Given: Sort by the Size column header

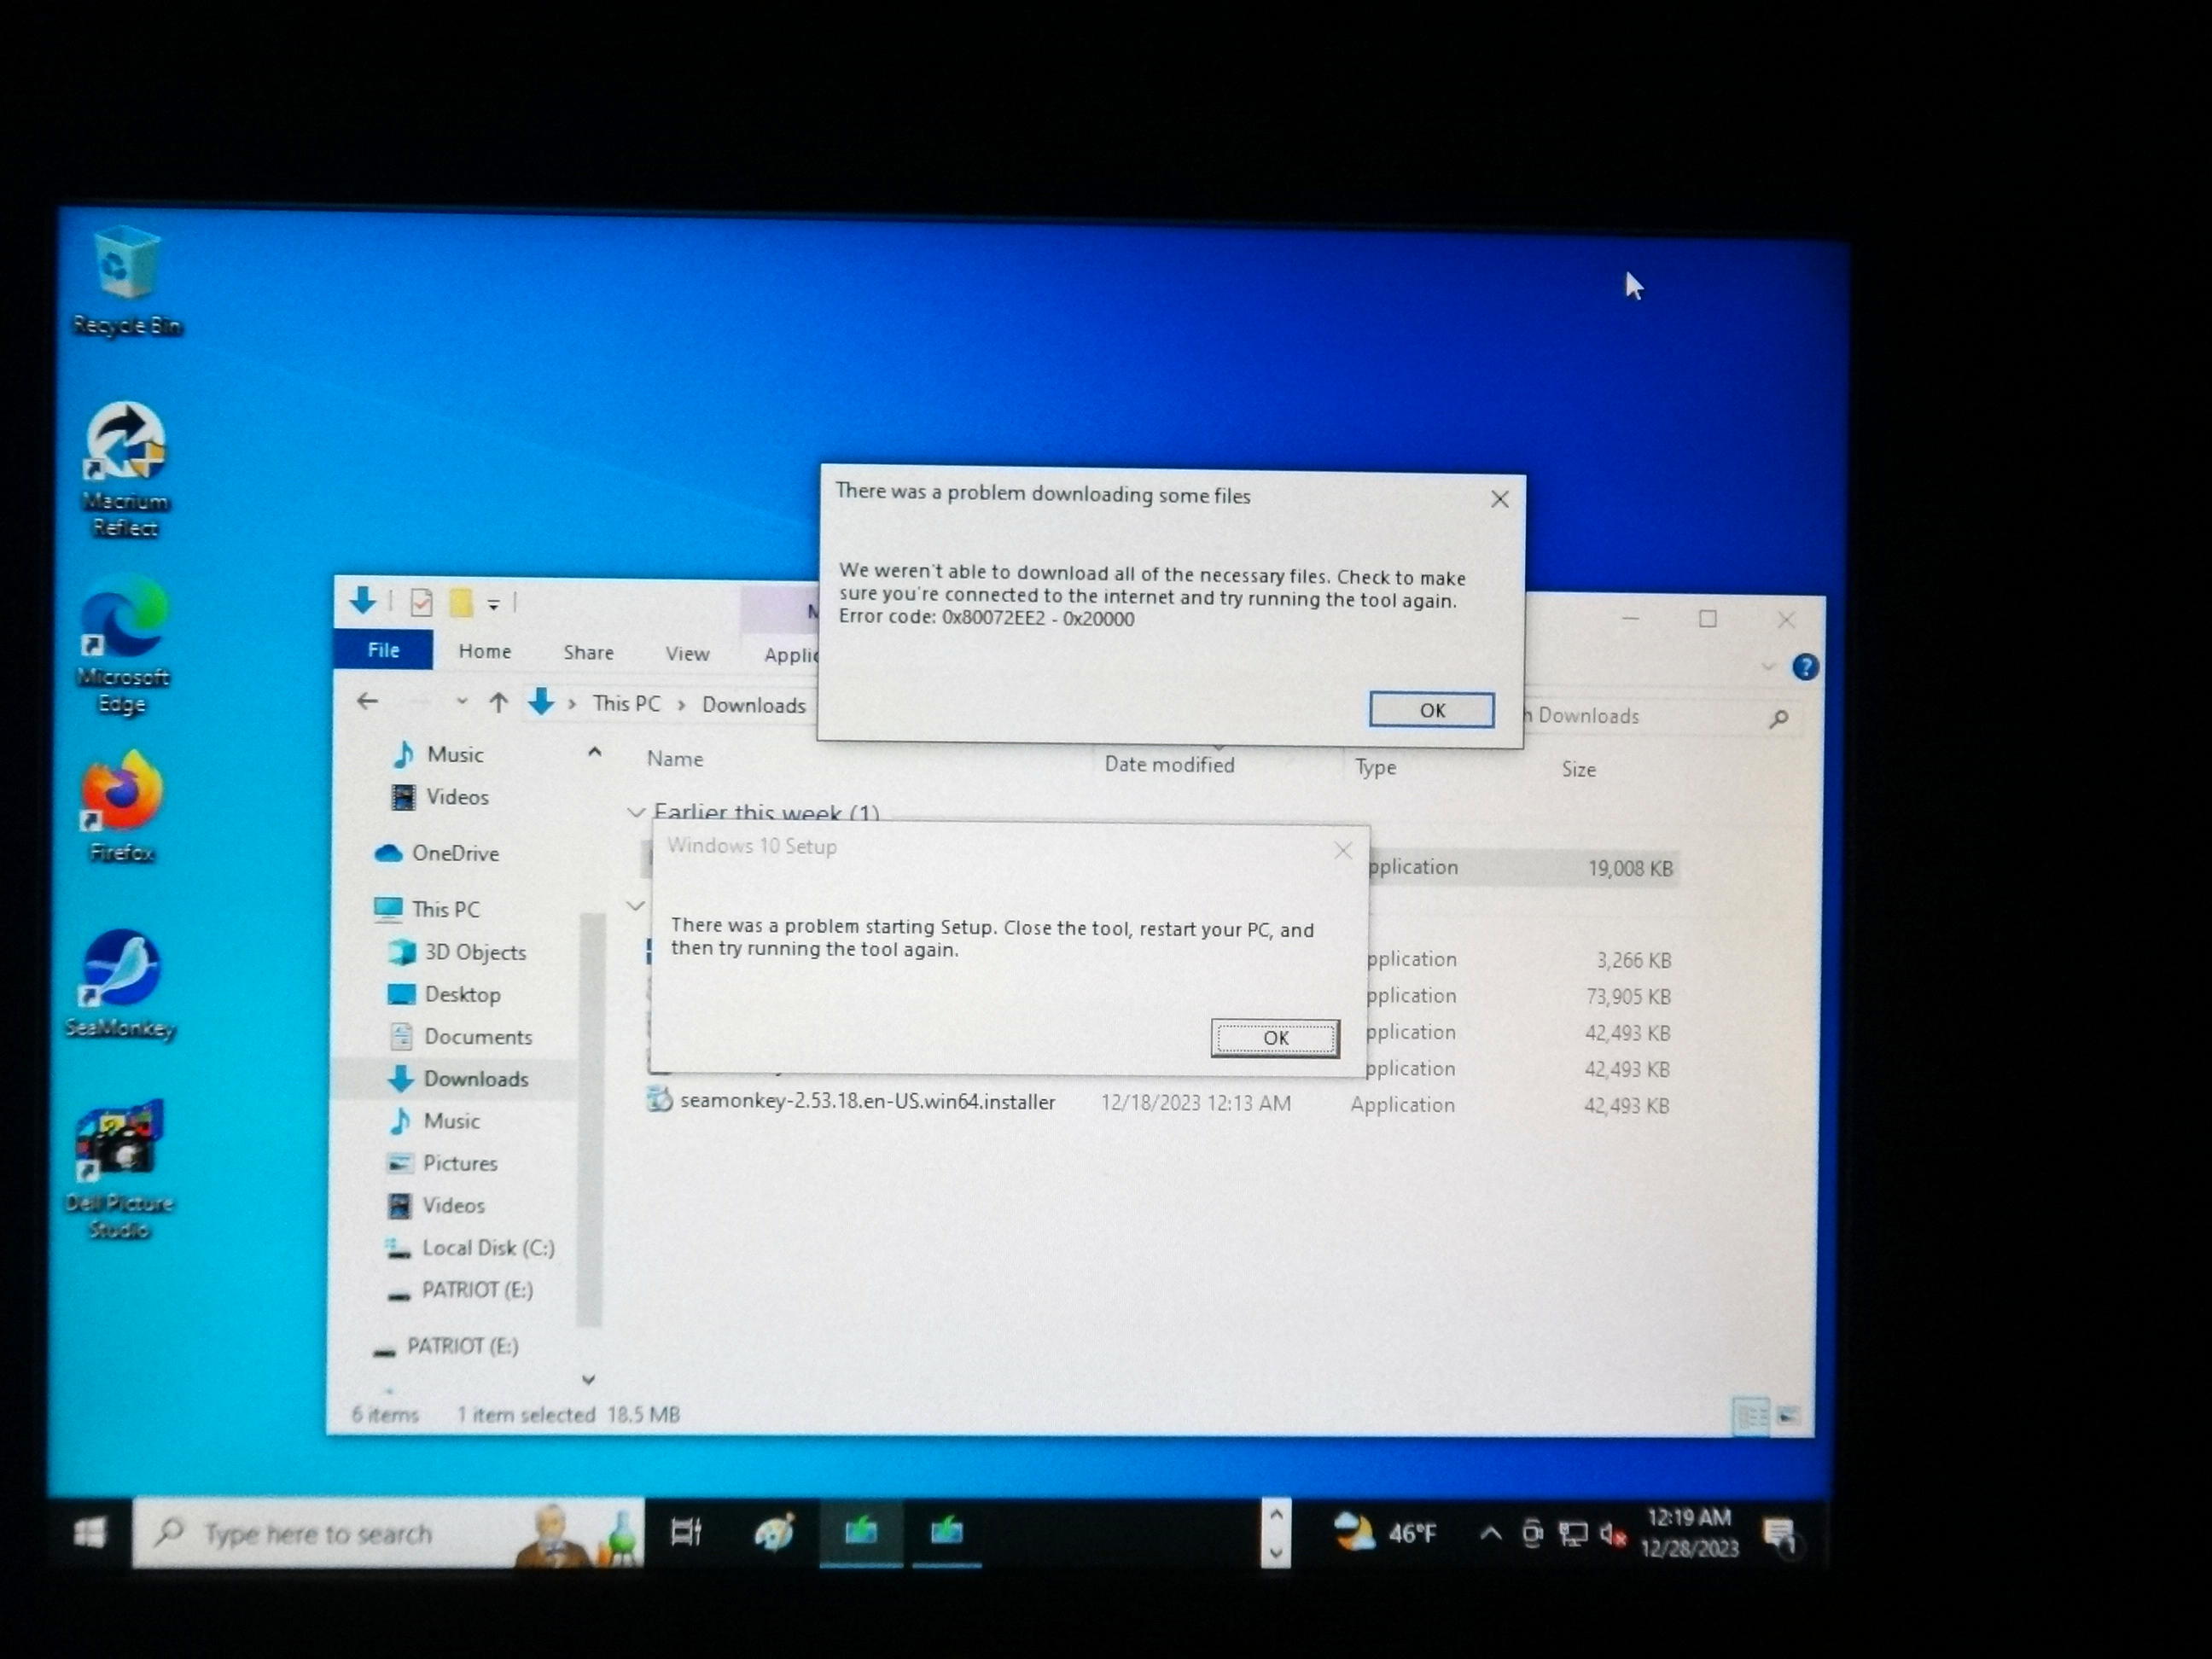Looking at the screenshot, I should 1578,769.
